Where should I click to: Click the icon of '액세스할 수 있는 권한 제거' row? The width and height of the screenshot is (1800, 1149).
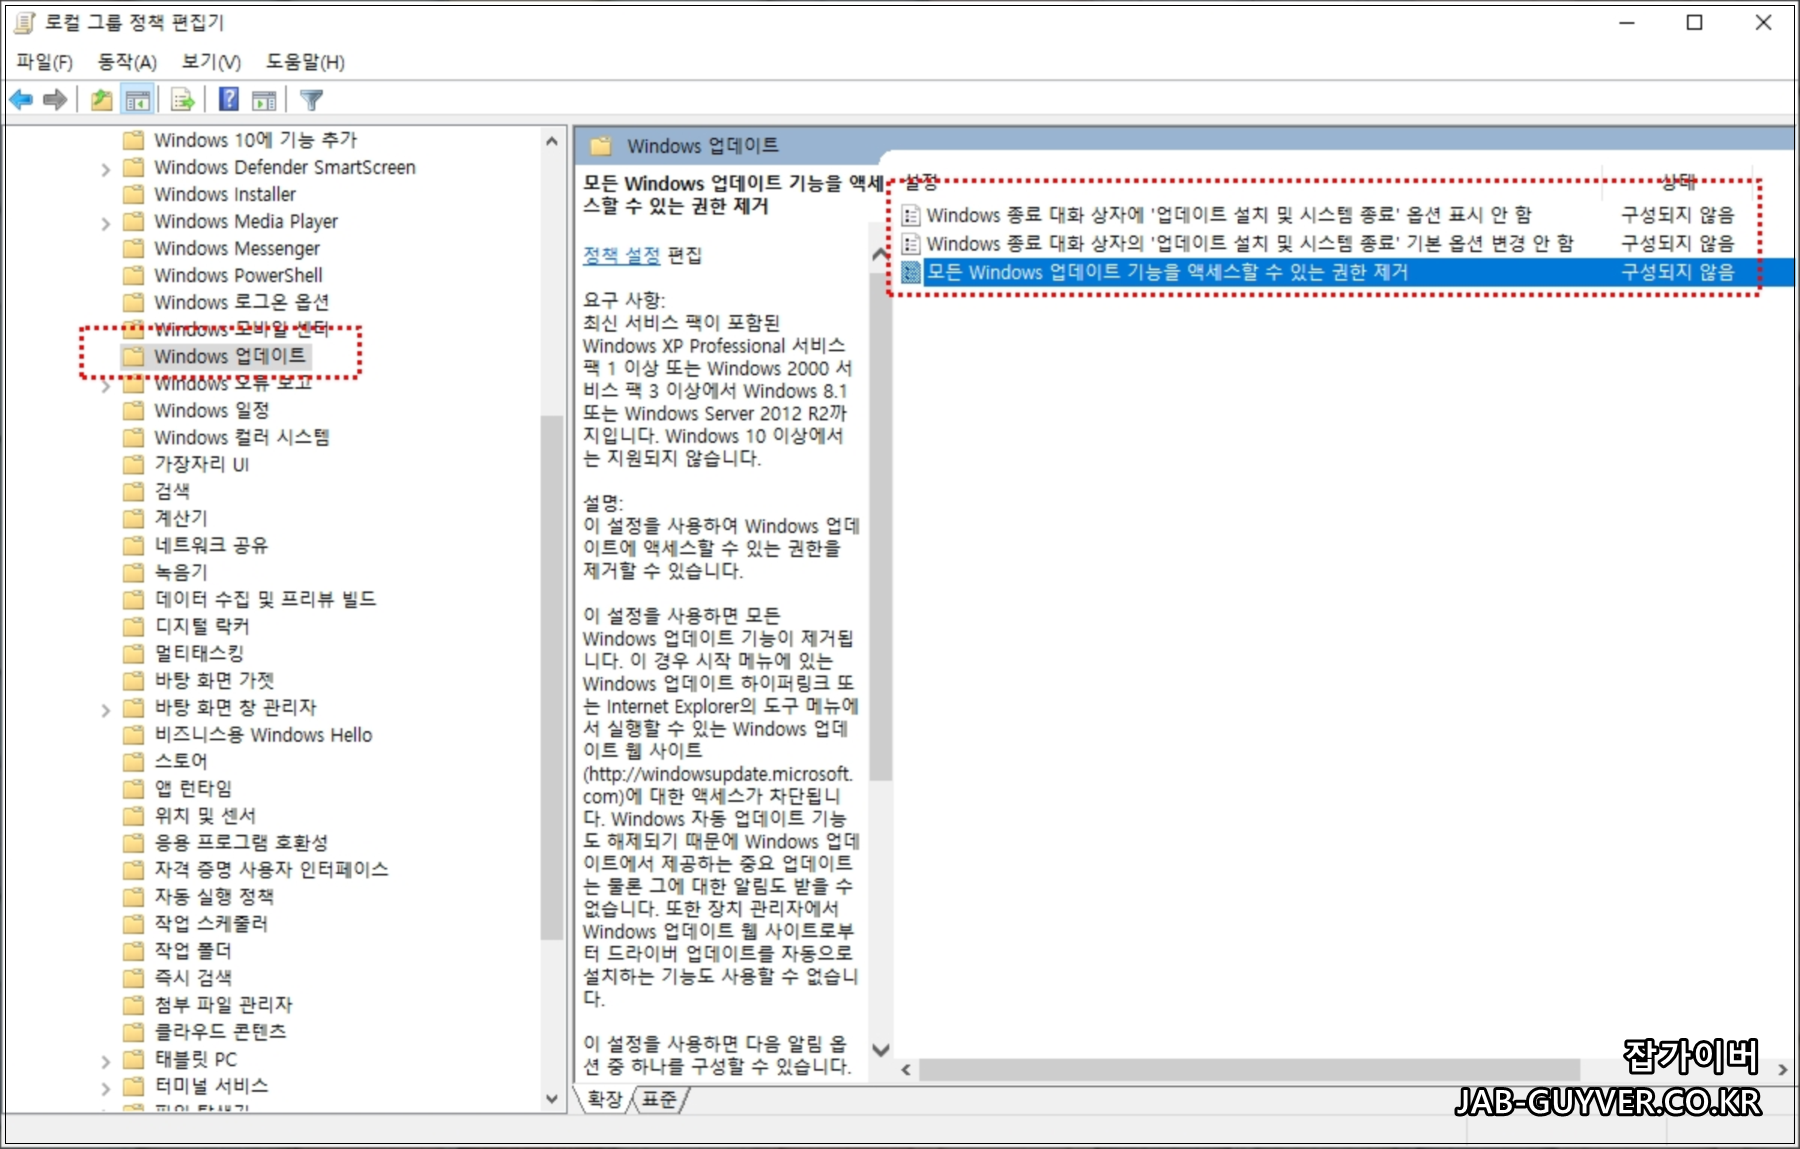(x=910, y=272)
